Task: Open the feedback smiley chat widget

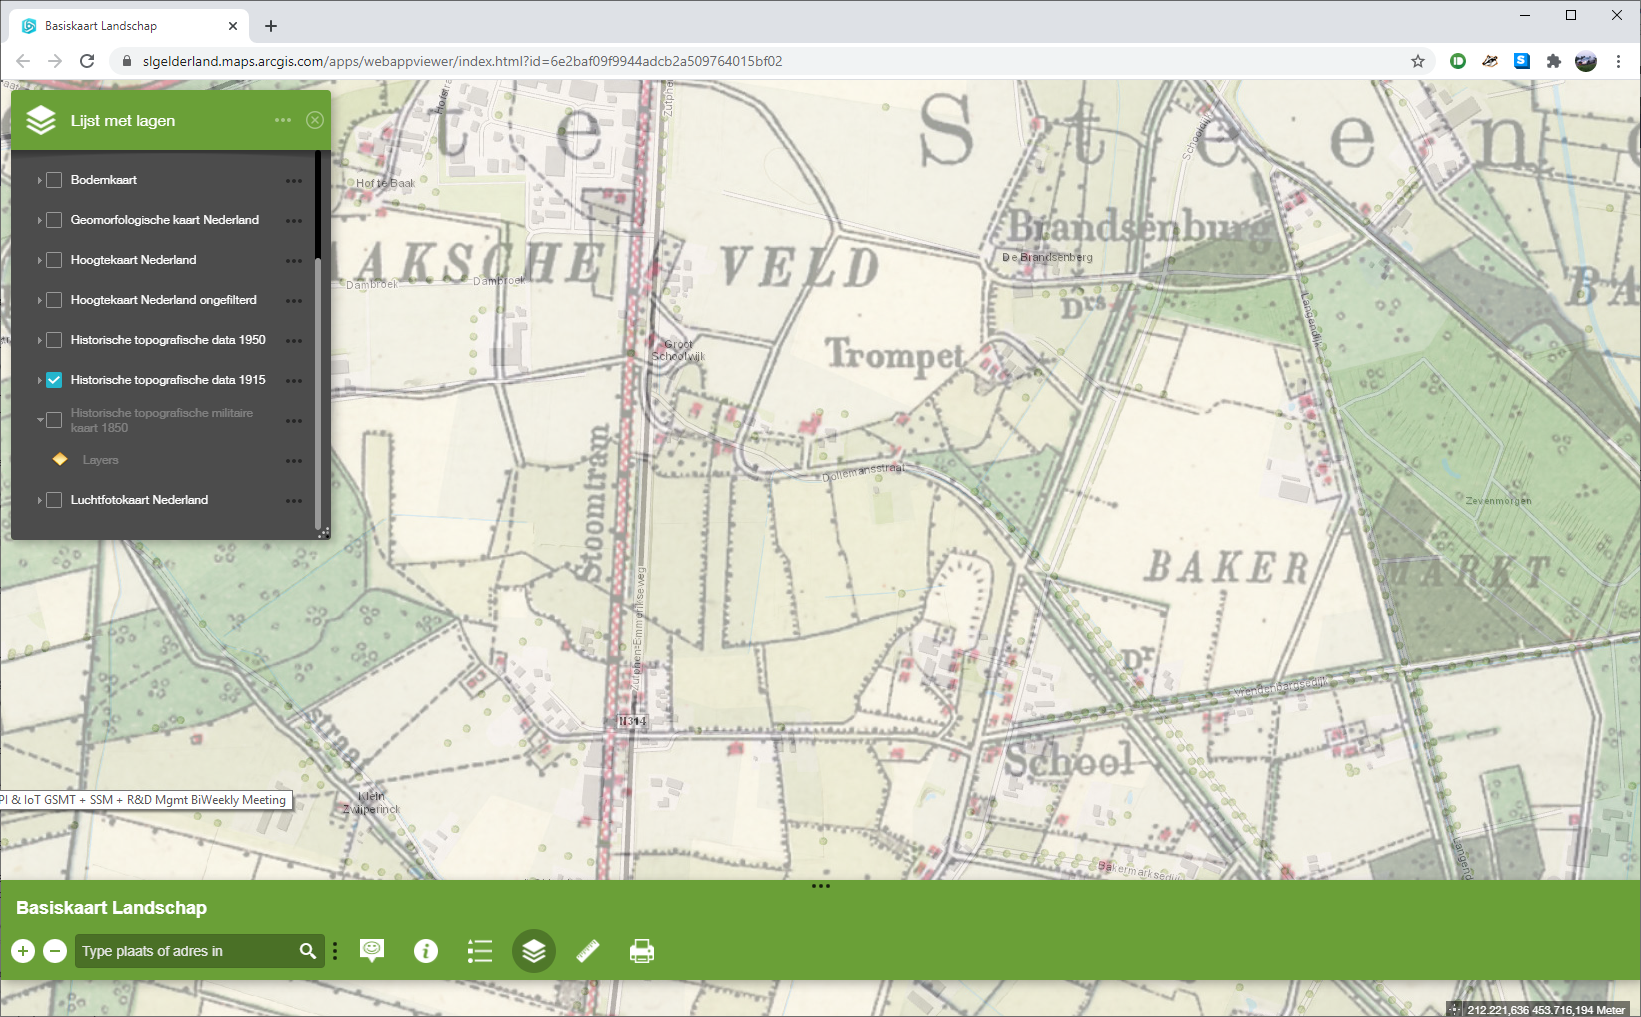Action: (x=372, y=951)
